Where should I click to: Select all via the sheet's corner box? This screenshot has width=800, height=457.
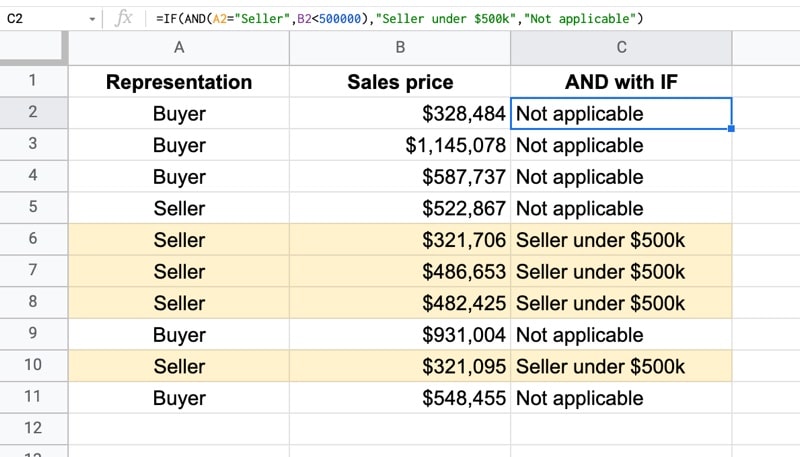tap(34, 47)
